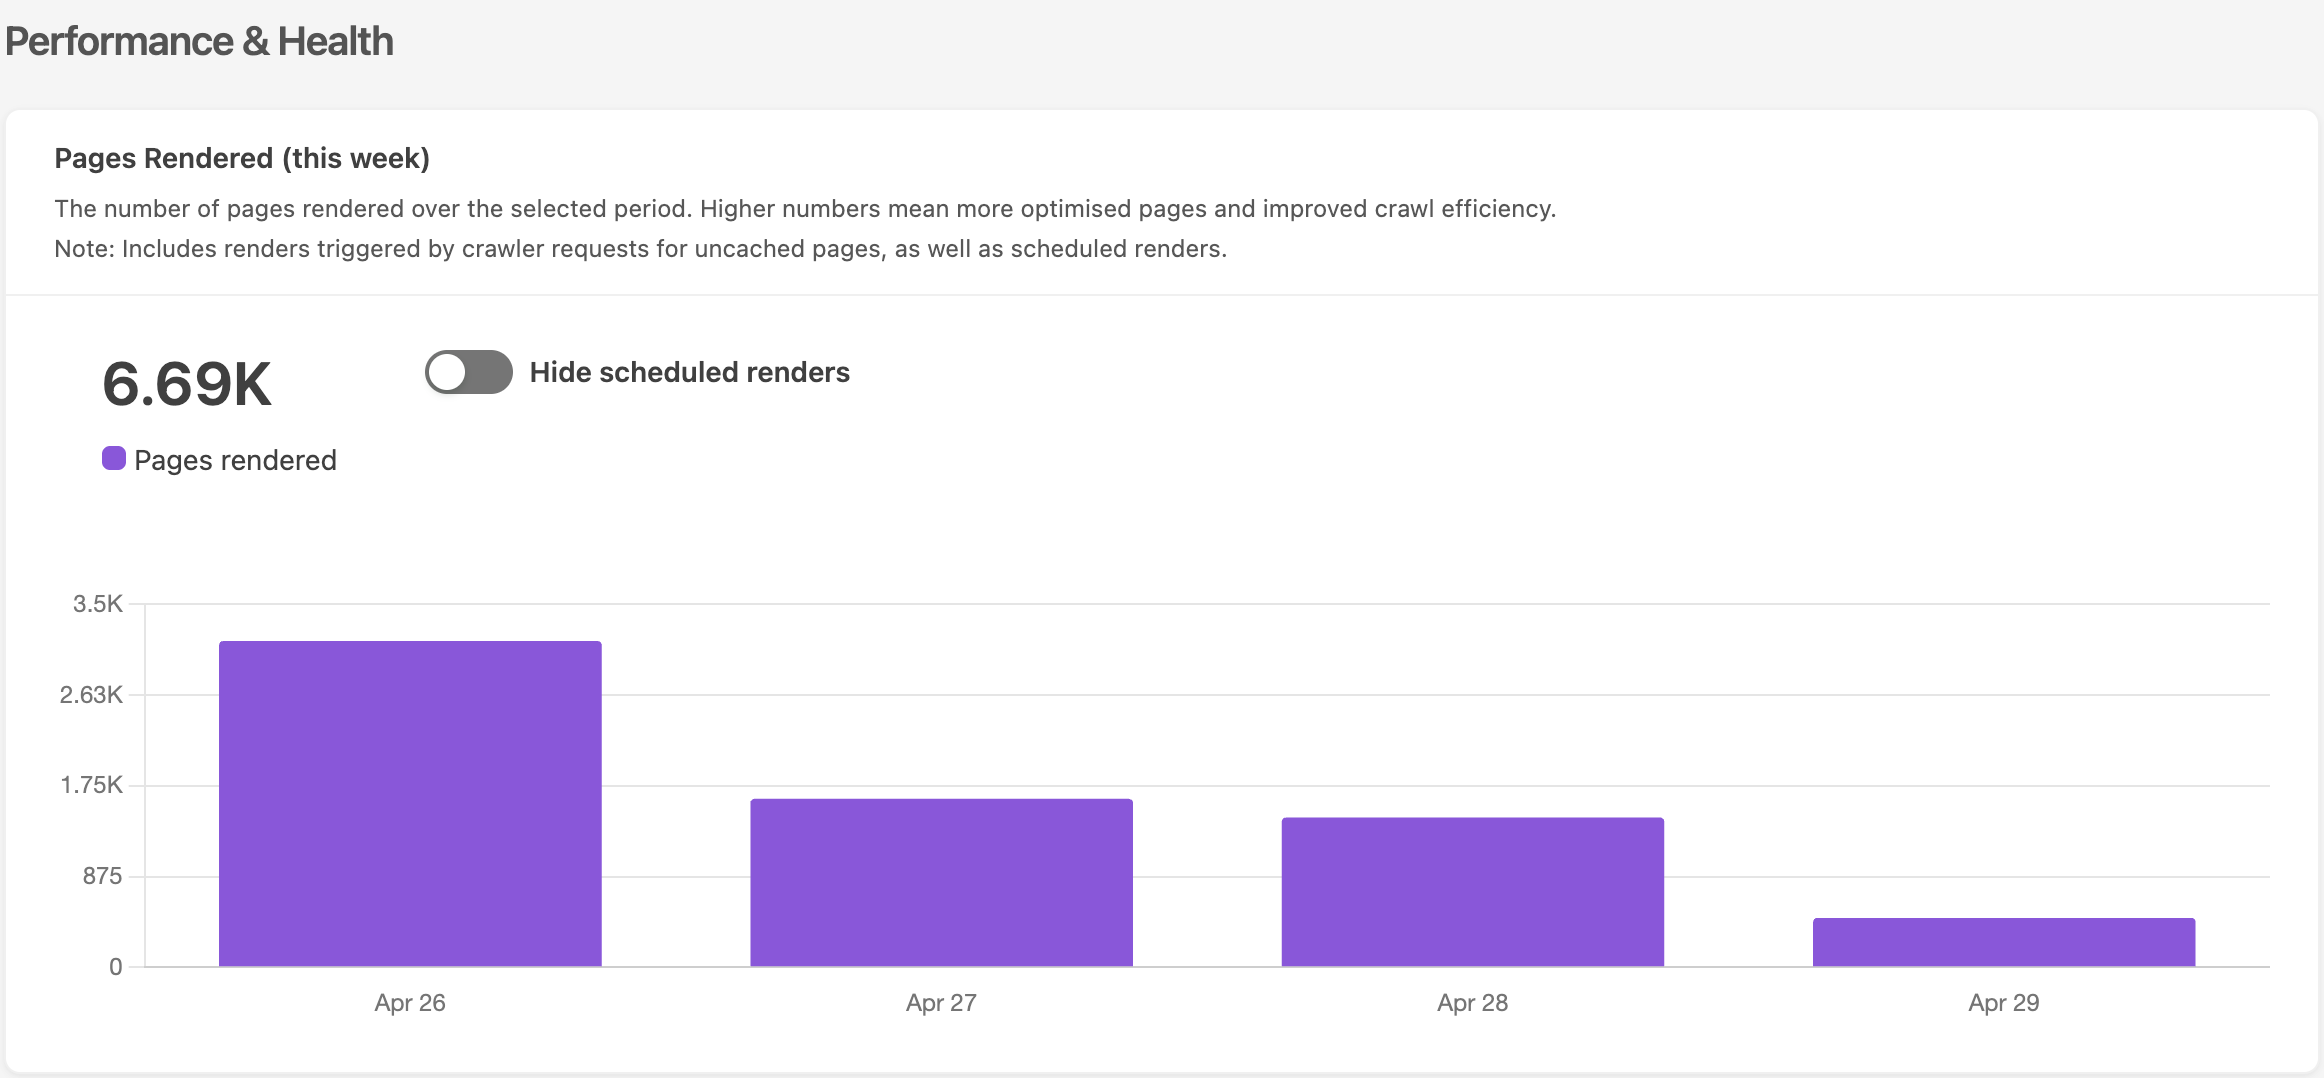2324x1078 pixels.
Task: Select the Apr 26 bar
Action: (410, 804)
